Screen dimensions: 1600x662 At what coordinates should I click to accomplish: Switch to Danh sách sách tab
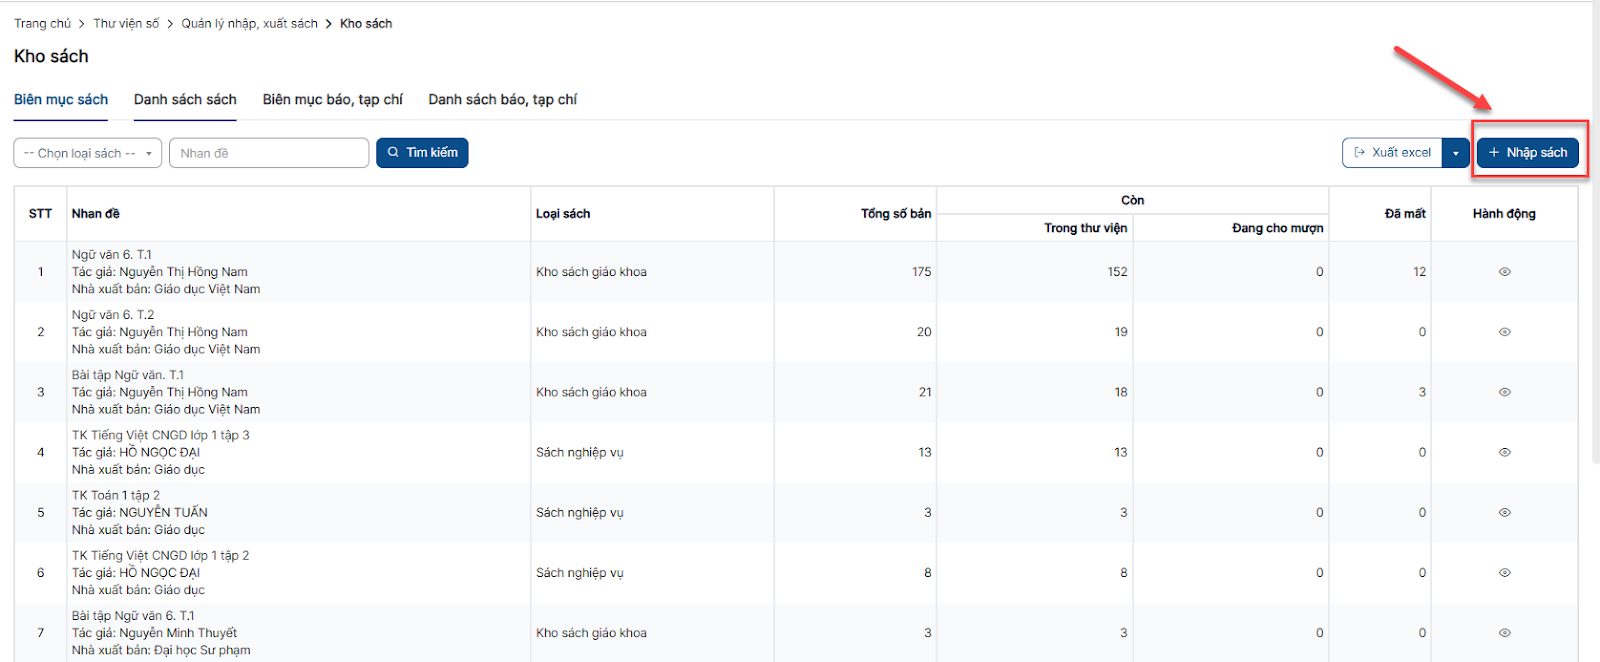point(185,100)
